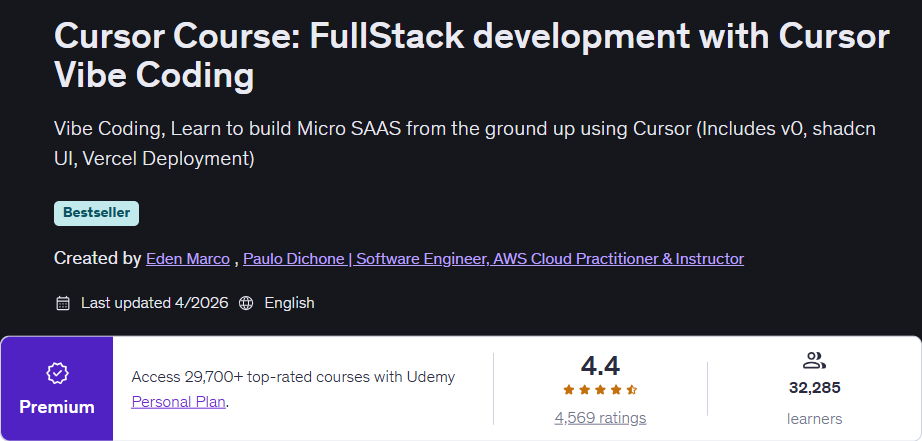The height and width of the screenshot is (441, 922).
Task: Click the 4.4 rating score
Action: click(x=600, y=366)
